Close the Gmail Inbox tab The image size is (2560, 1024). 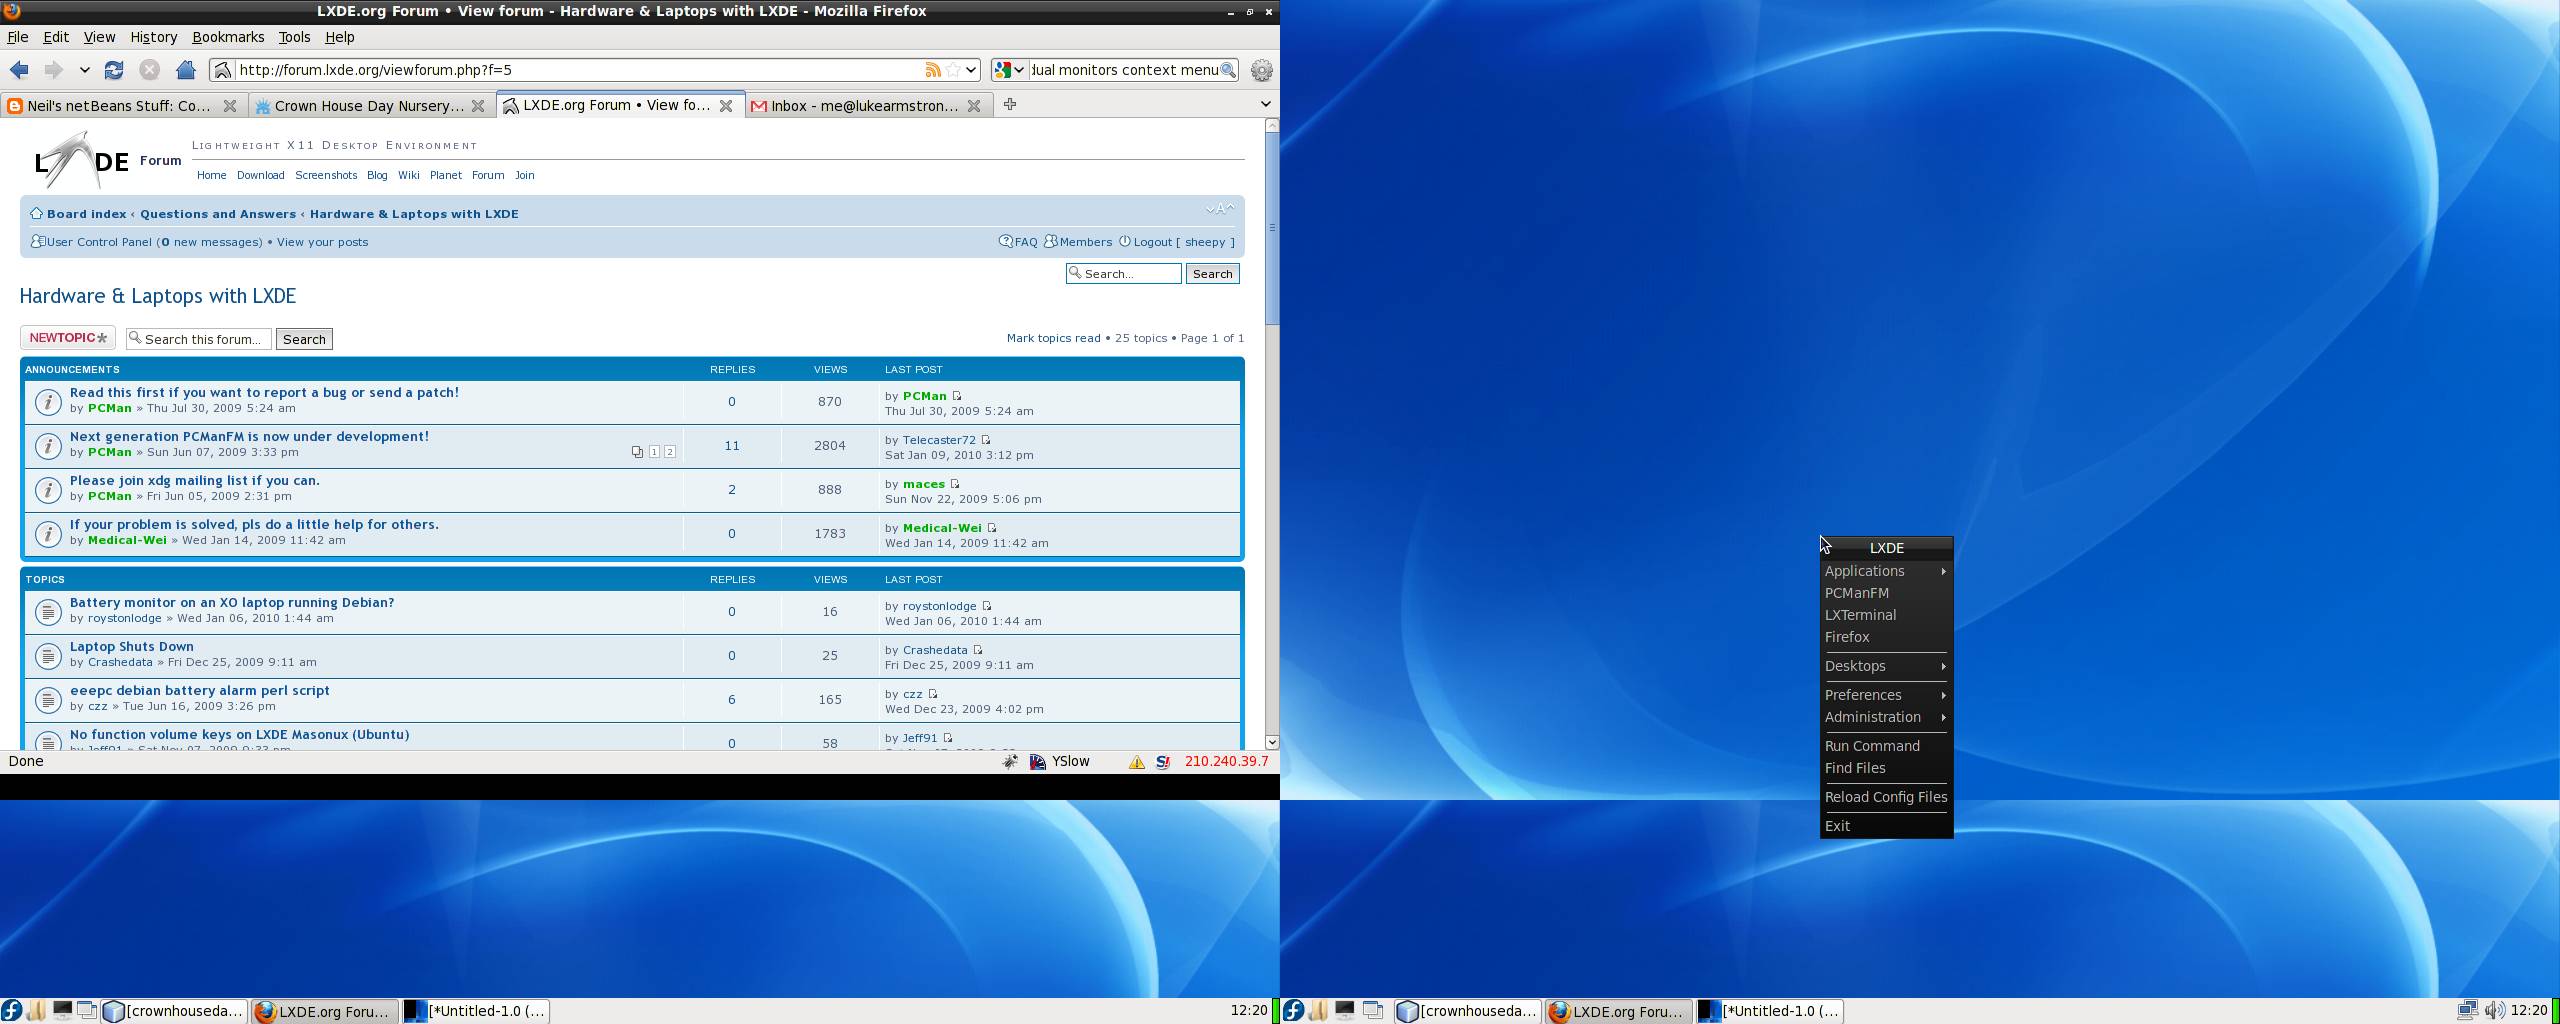974,105
